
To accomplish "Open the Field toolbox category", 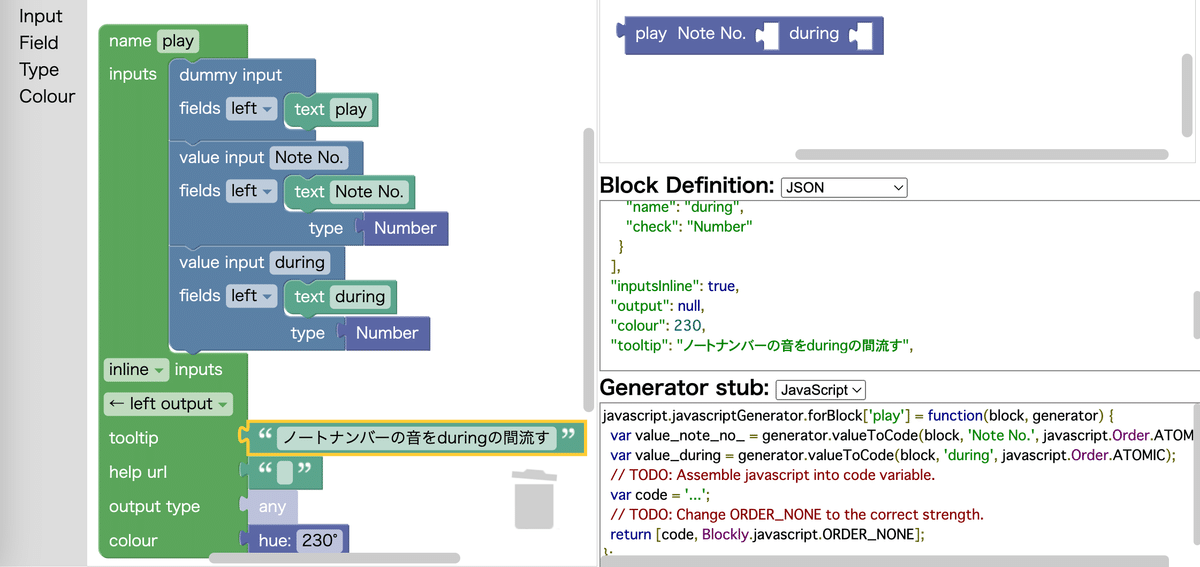I will coord(39,43).
